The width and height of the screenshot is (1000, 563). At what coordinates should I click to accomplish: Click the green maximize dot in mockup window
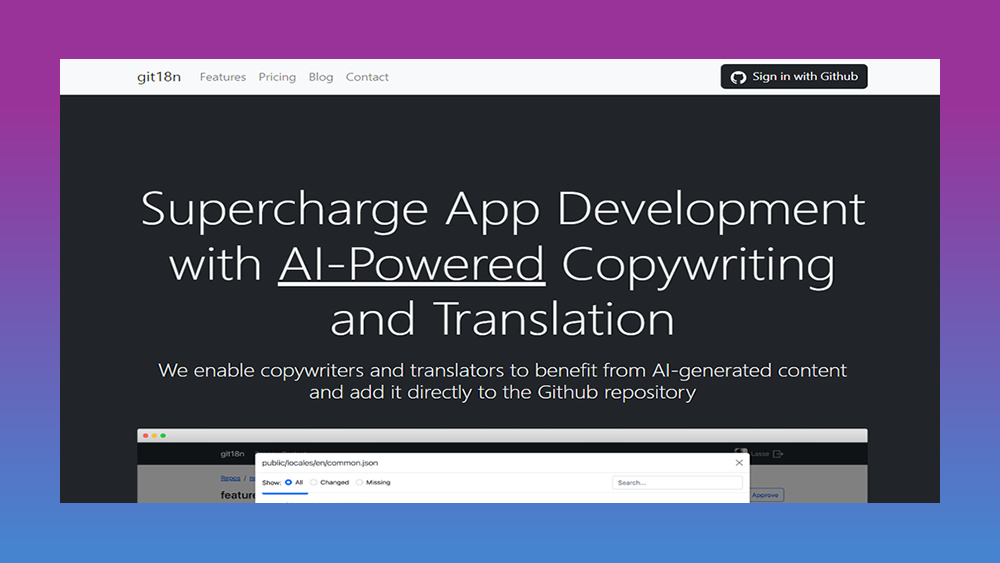(x=163, y=436)
